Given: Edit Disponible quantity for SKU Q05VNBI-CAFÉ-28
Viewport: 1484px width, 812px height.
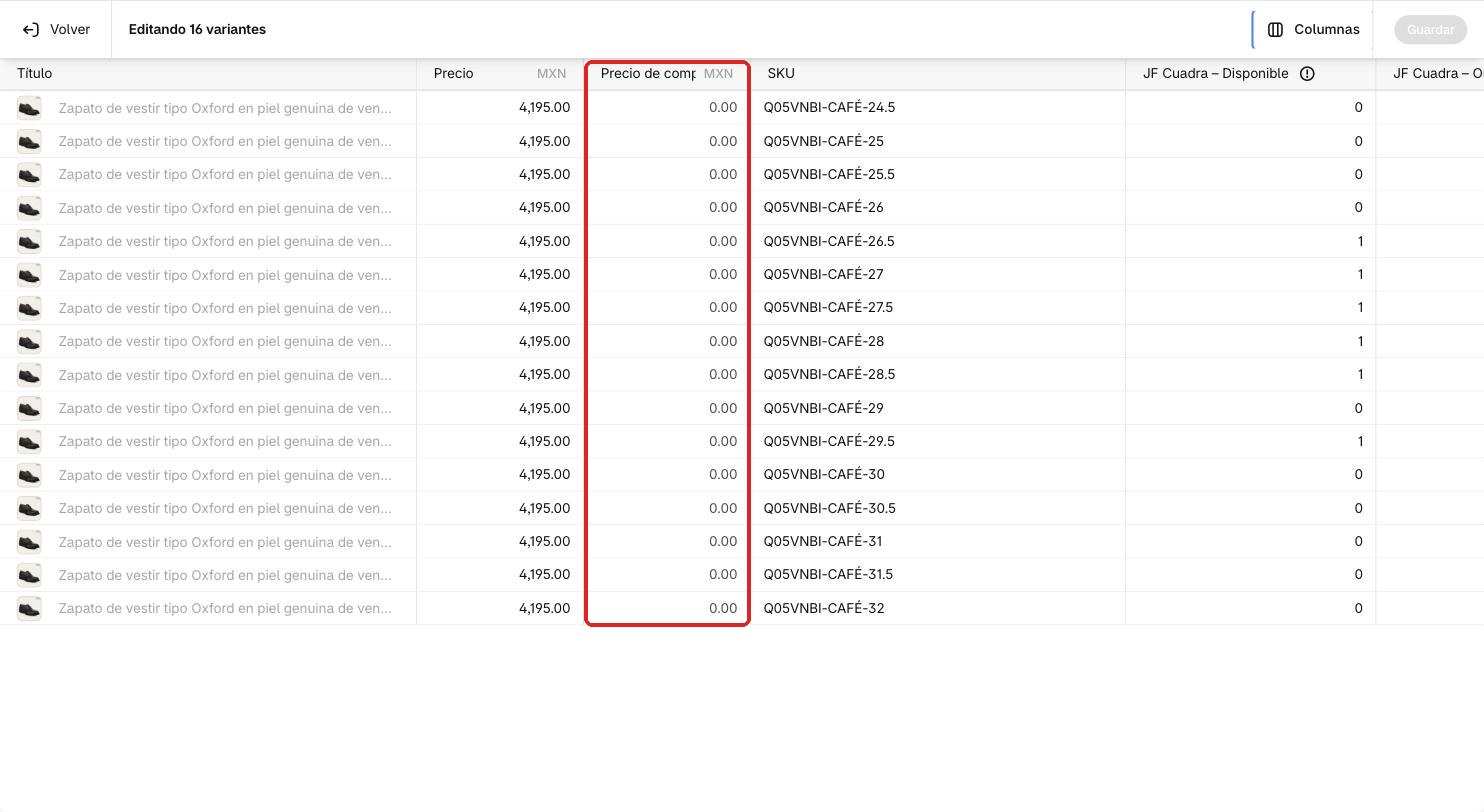Looking at the screenshot, I should pos(1250,341).
